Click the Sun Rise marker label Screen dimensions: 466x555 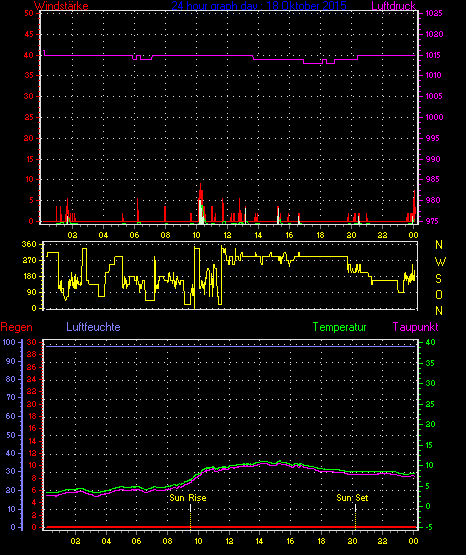click(x=188, y=498)
